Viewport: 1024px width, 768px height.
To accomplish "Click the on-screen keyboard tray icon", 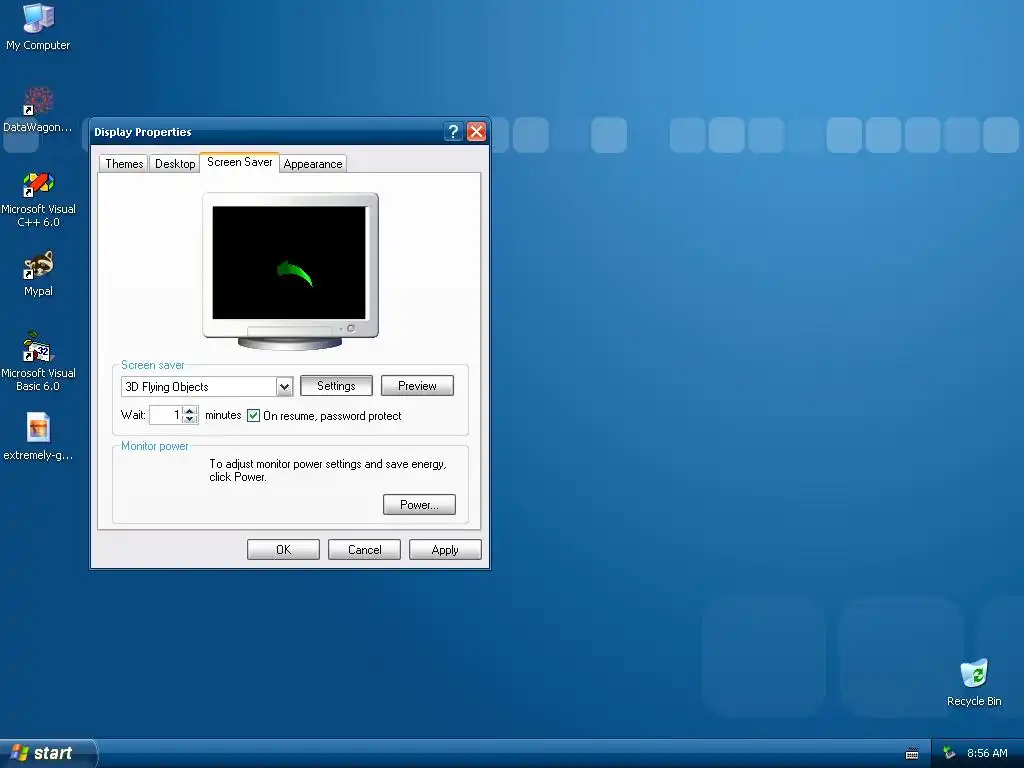I will tap(912, 754).
